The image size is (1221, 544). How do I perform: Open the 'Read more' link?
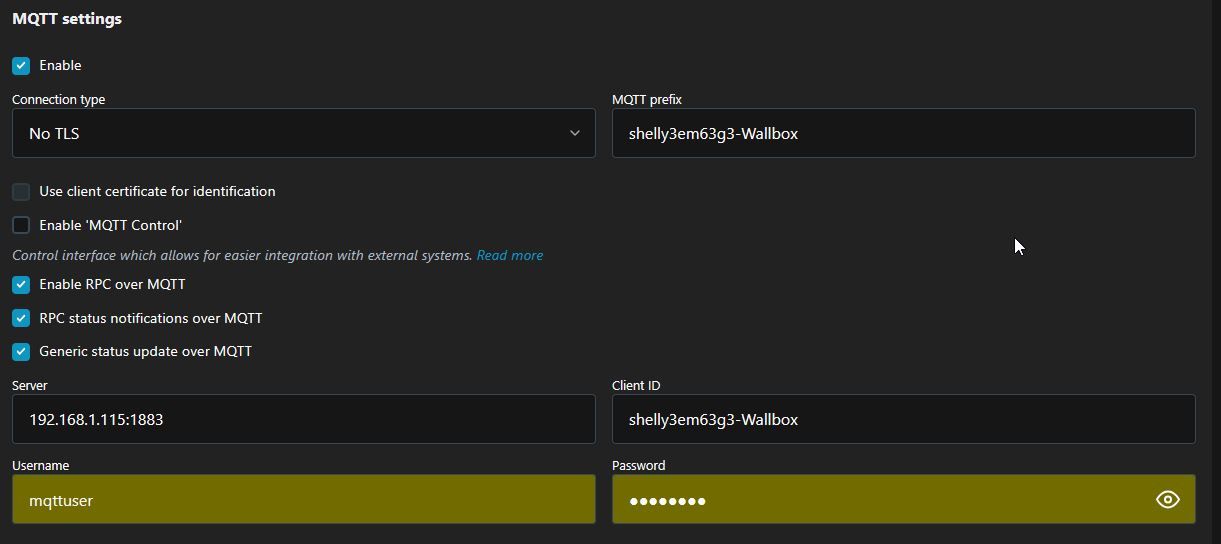point(509,256)
